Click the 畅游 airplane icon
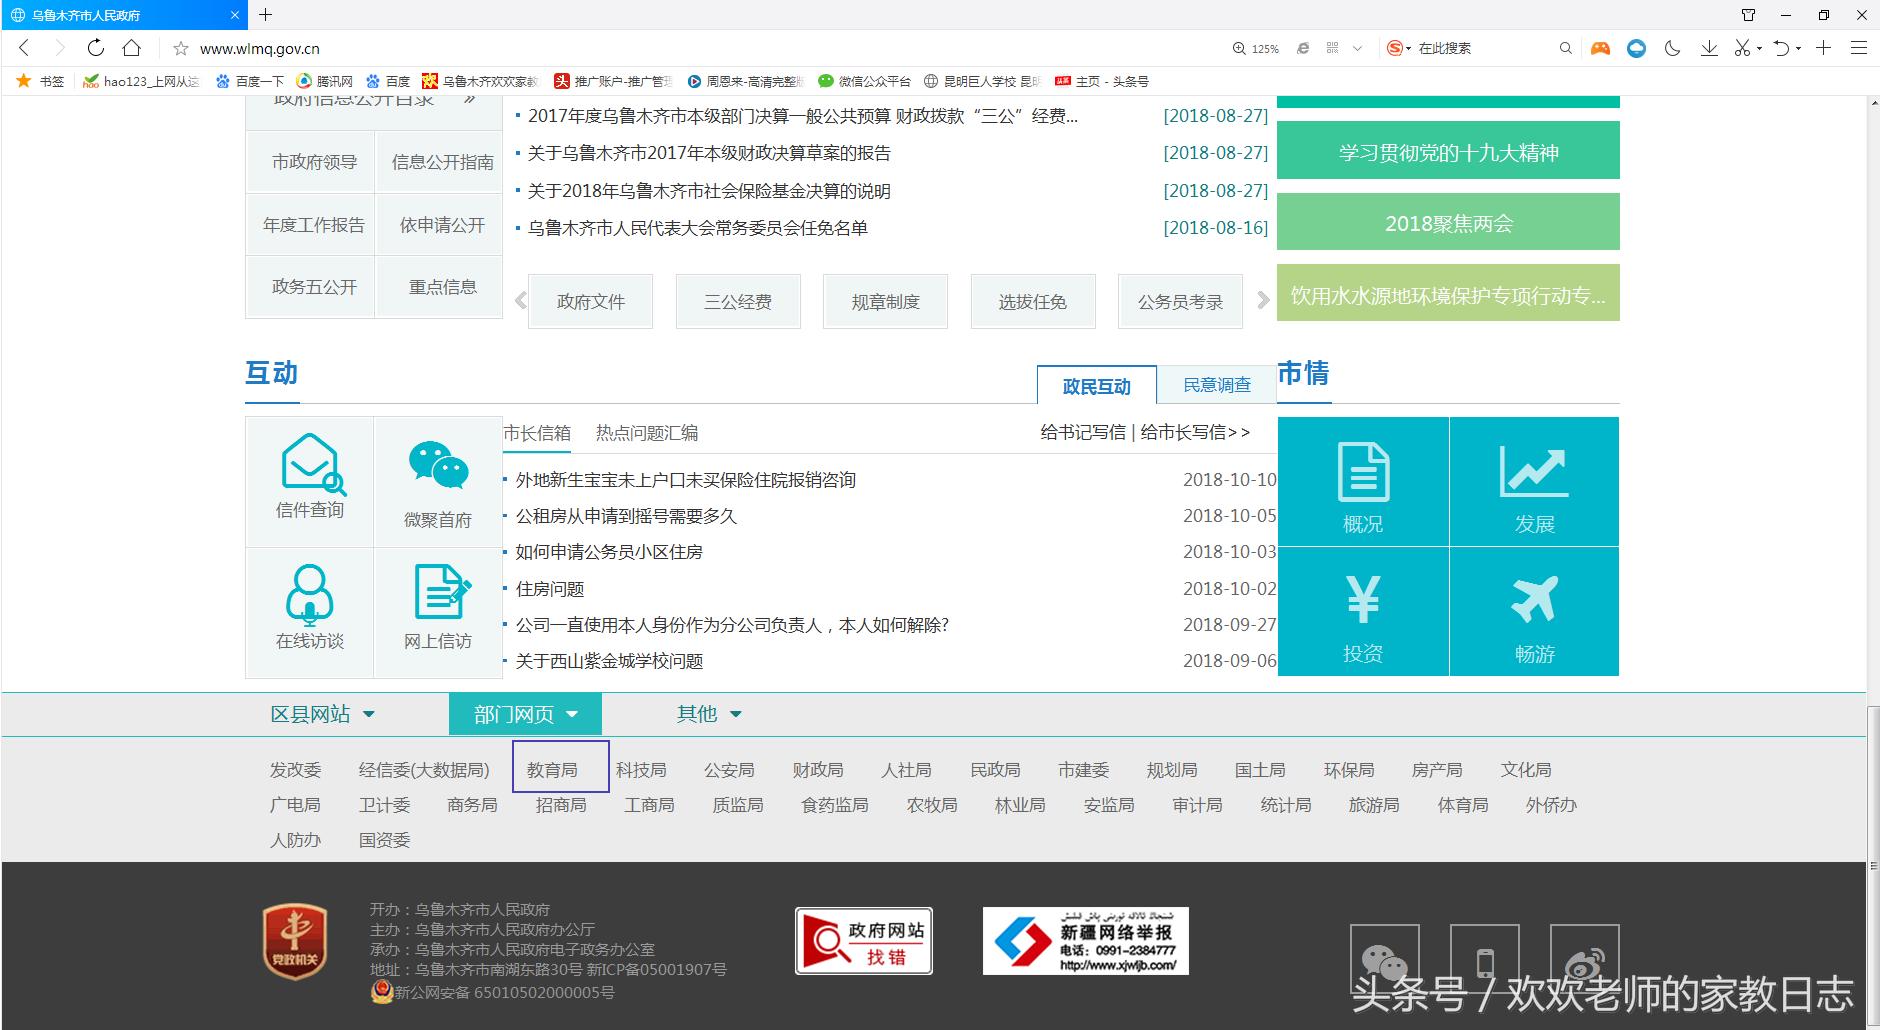 coord(1535,598)
